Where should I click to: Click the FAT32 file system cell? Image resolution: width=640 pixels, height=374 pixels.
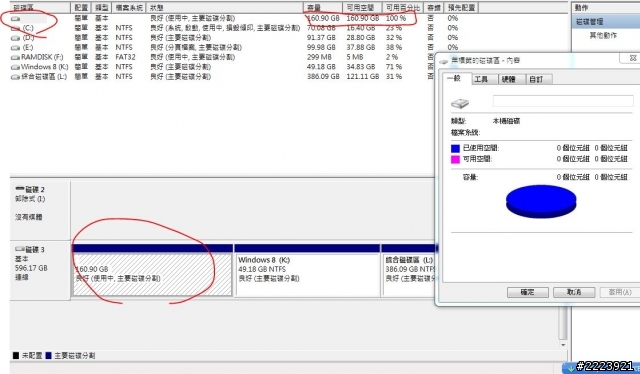tap(125, 57)
